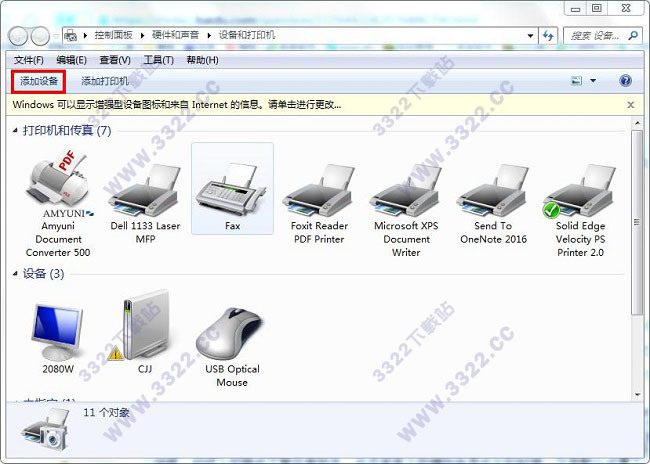Click the devices icon at address bar start
This screenshot has width=650, height=464.
(x=71, y=36)
